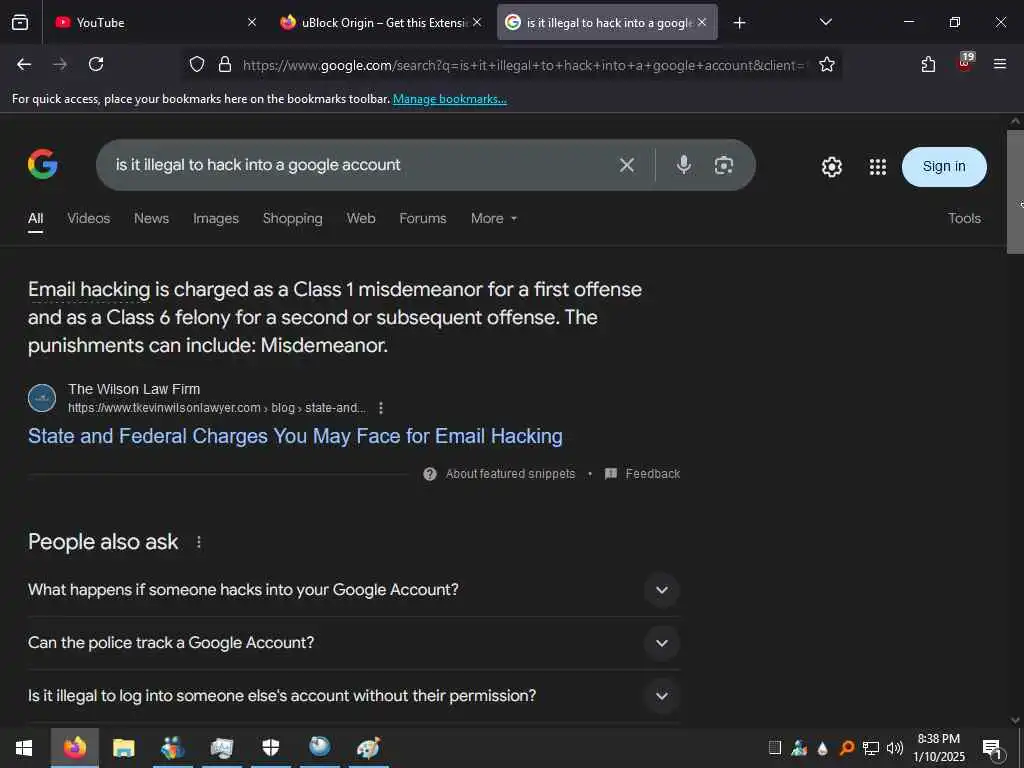Clear the Google search box text
Screen dimensions: 1024x768
coord(627,165)
